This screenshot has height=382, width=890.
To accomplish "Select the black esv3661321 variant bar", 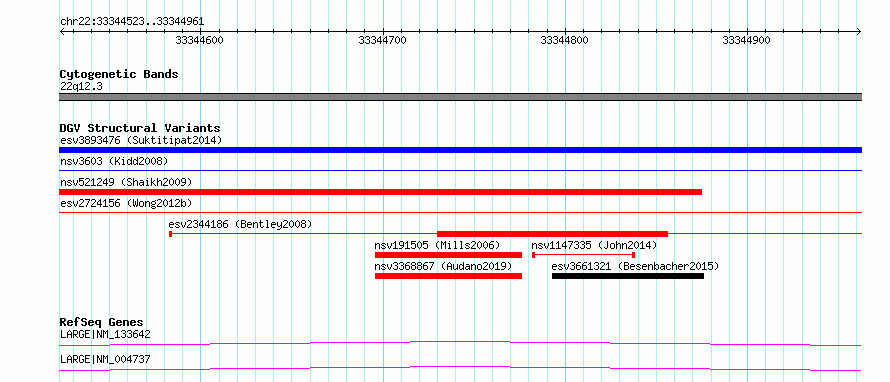I will [x=628, y=276].
